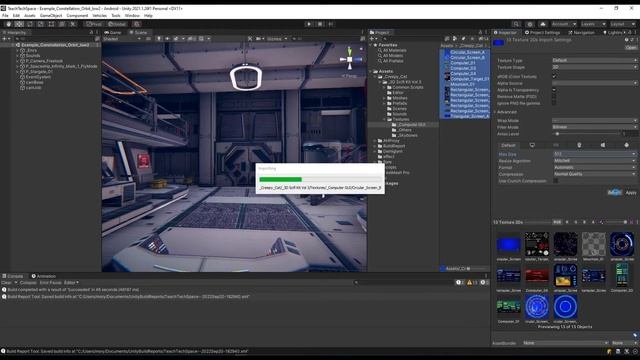
Task: Open the Component menu
Action: coord(77,16)
